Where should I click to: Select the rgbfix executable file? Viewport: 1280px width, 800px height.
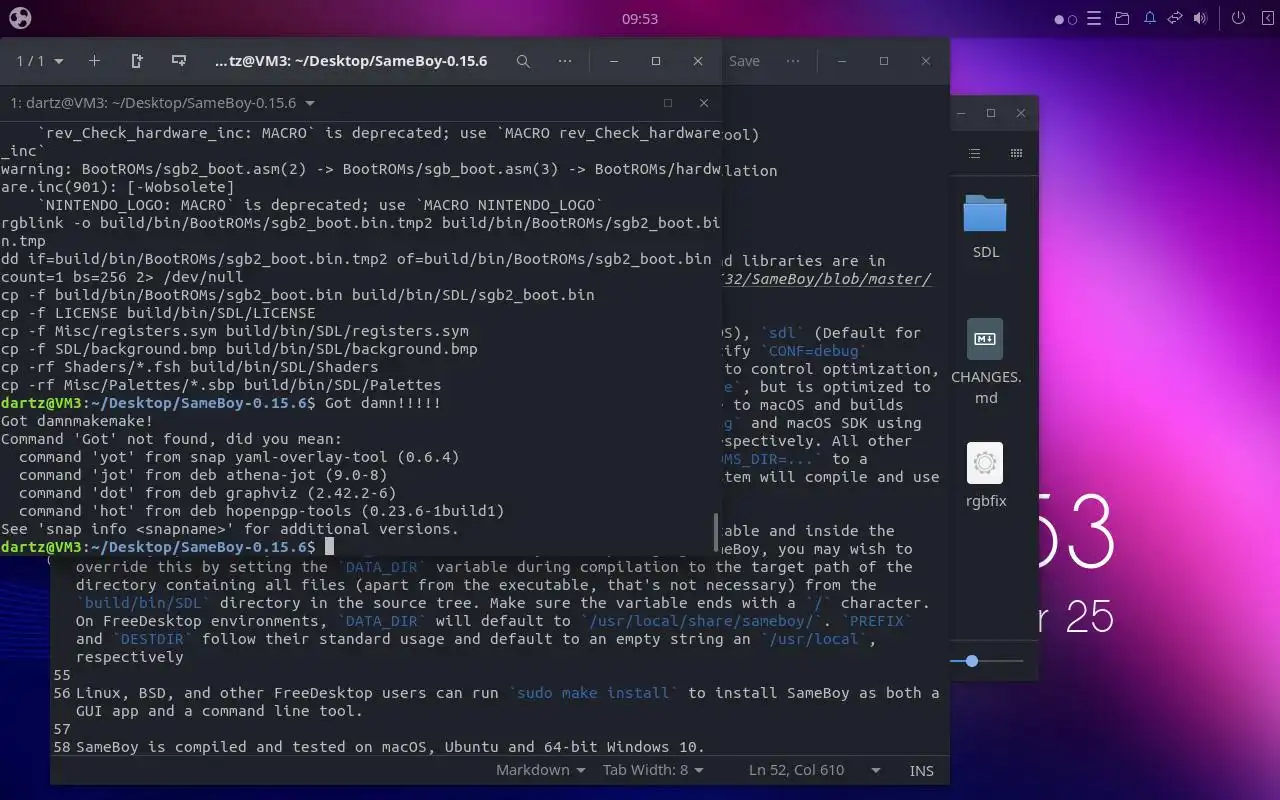tap(985, 475)
